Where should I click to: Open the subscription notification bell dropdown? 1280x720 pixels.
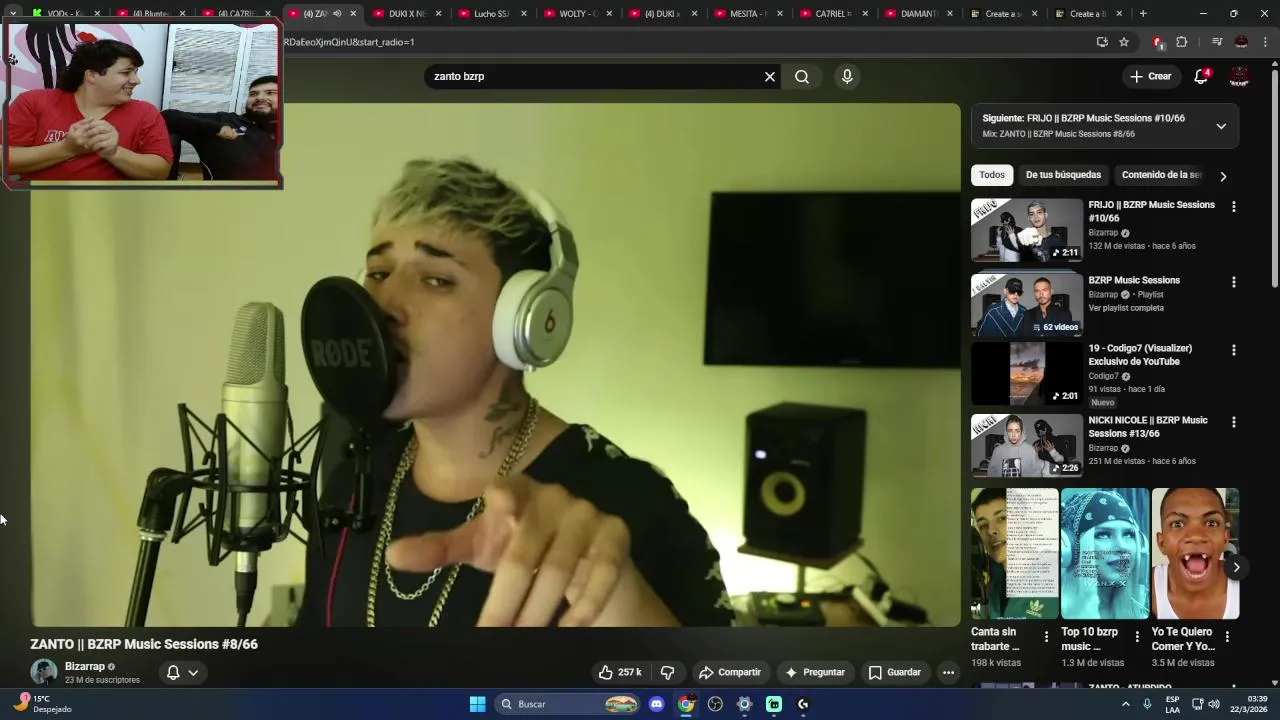183,673
